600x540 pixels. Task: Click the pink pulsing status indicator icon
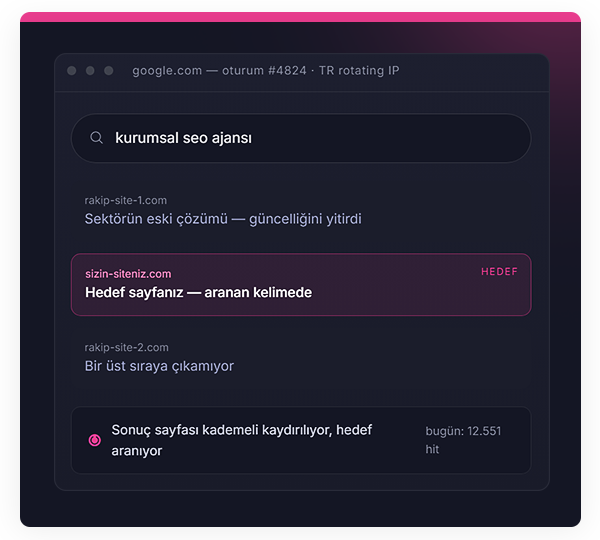click(95, 440)
